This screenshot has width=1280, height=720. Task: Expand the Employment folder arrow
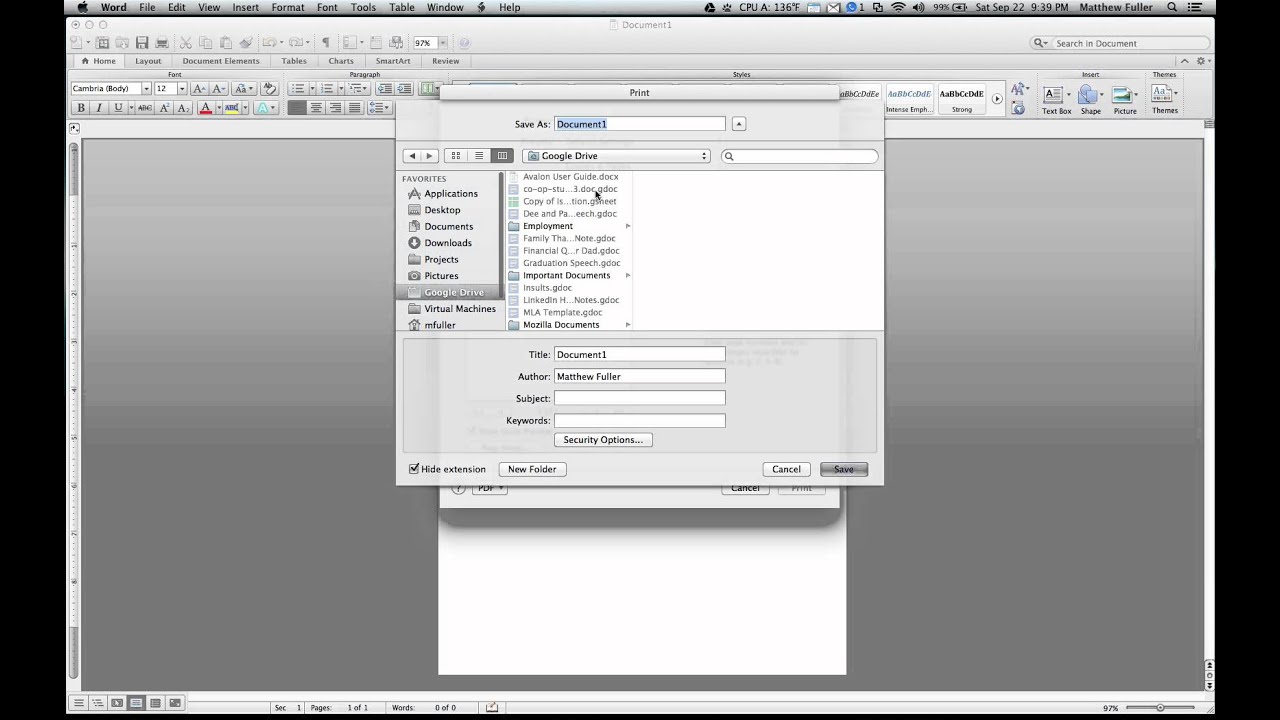coord(628,226)
